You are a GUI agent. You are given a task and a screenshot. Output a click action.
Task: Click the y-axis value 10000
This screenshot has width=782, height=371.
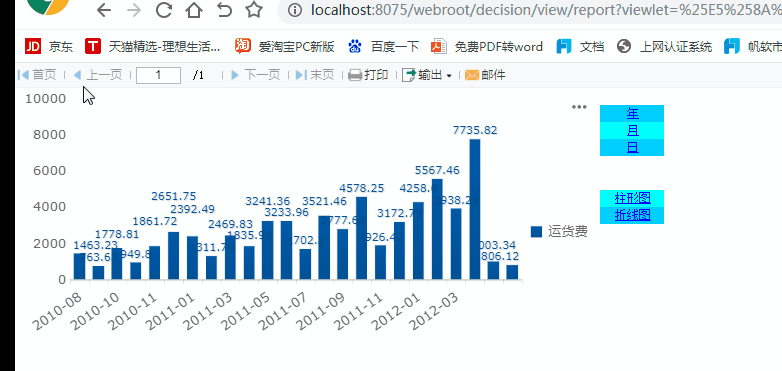click(x=45, y=98)
